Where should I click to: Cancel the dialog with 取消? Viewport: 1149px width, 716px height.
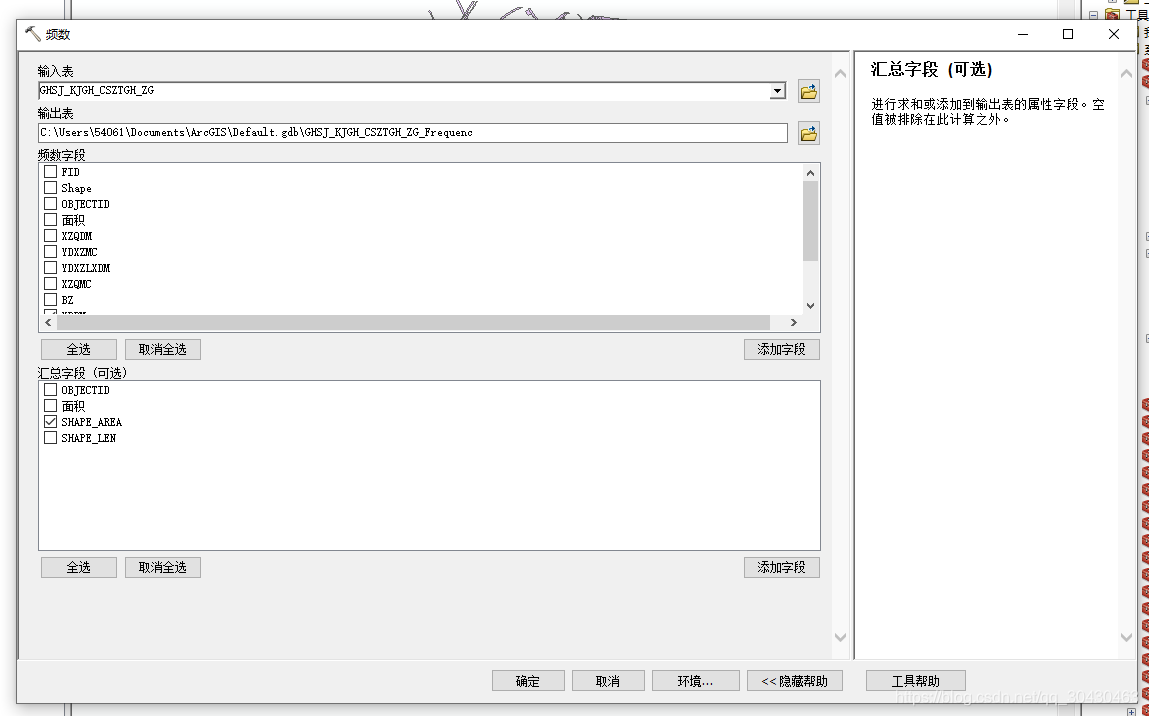click(607, 680)
